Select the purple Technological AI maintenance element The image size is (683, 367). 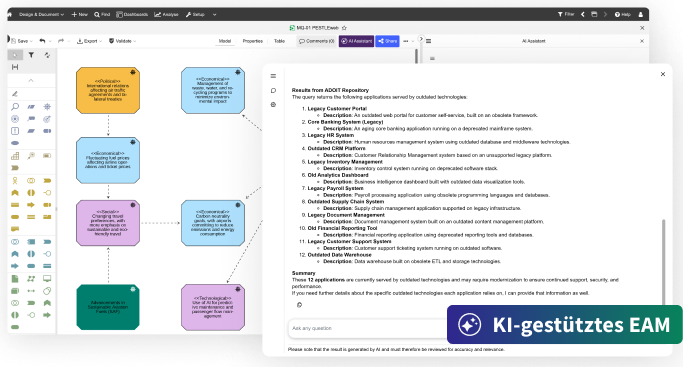tap(213, 307)
